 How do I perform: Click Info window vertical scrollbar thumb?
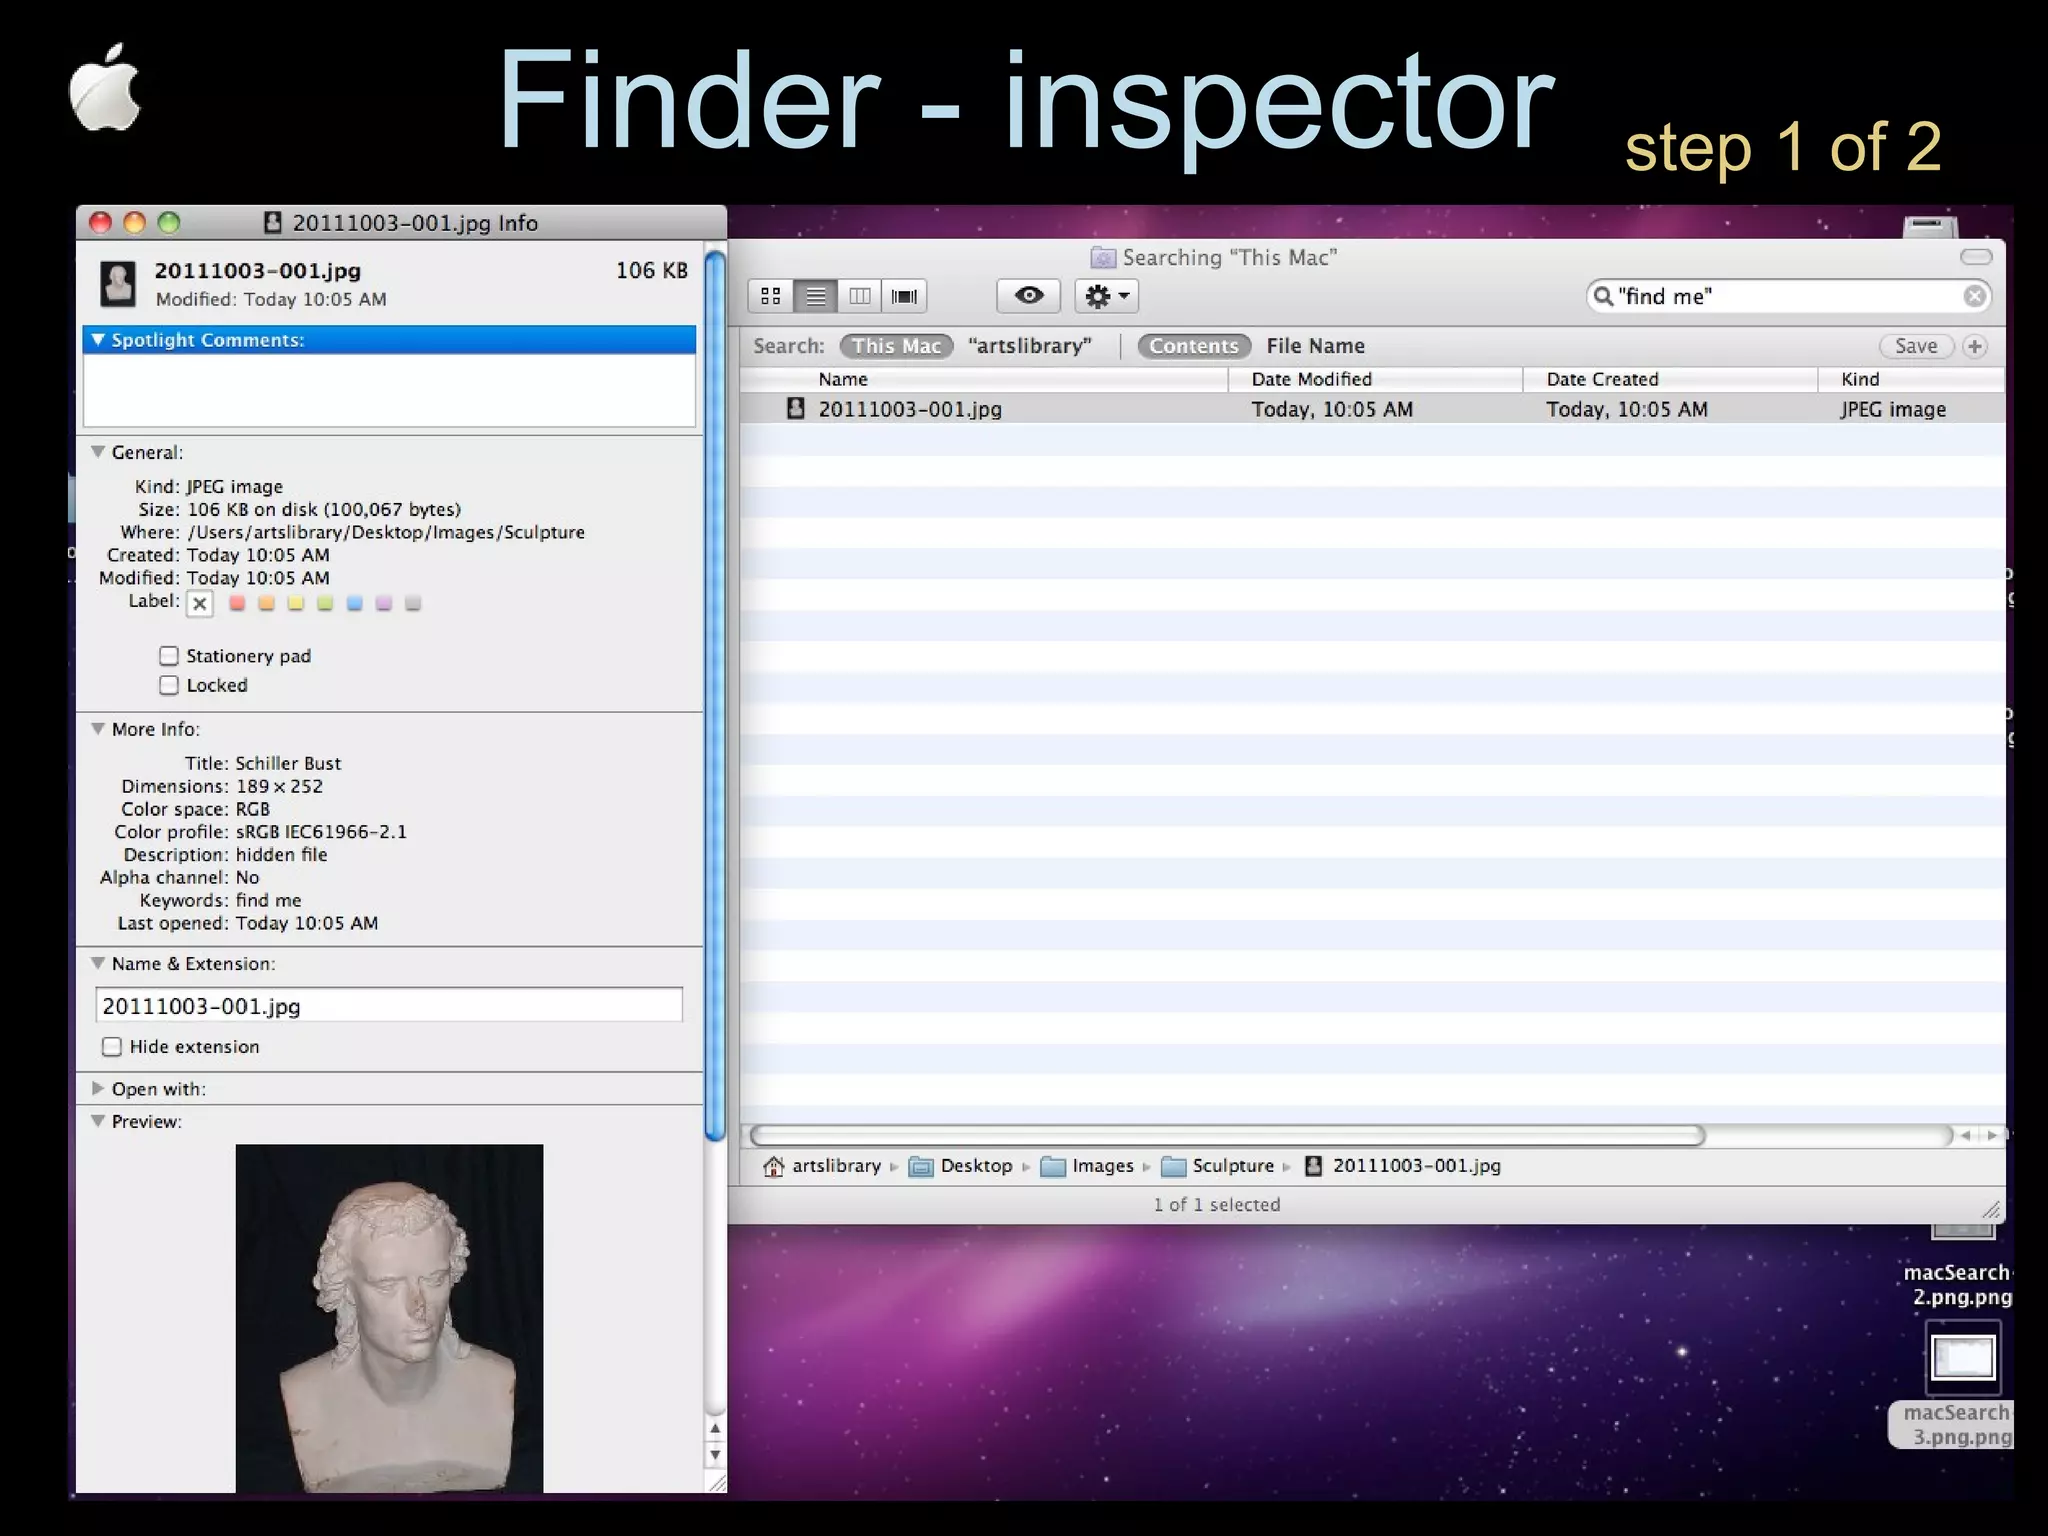coord(715,696)
